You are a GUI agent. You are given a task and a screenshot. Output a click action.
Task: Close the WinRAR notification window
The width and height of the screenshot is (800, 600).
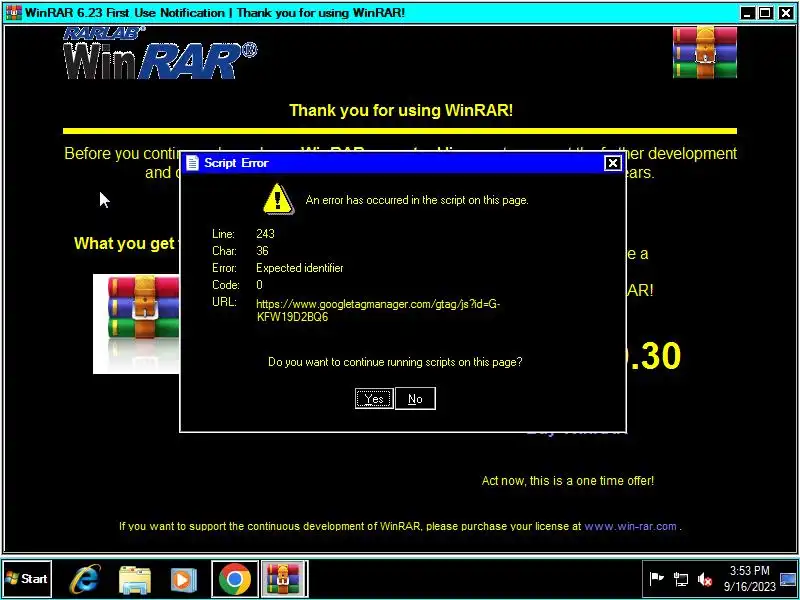[x=786, y=13]
